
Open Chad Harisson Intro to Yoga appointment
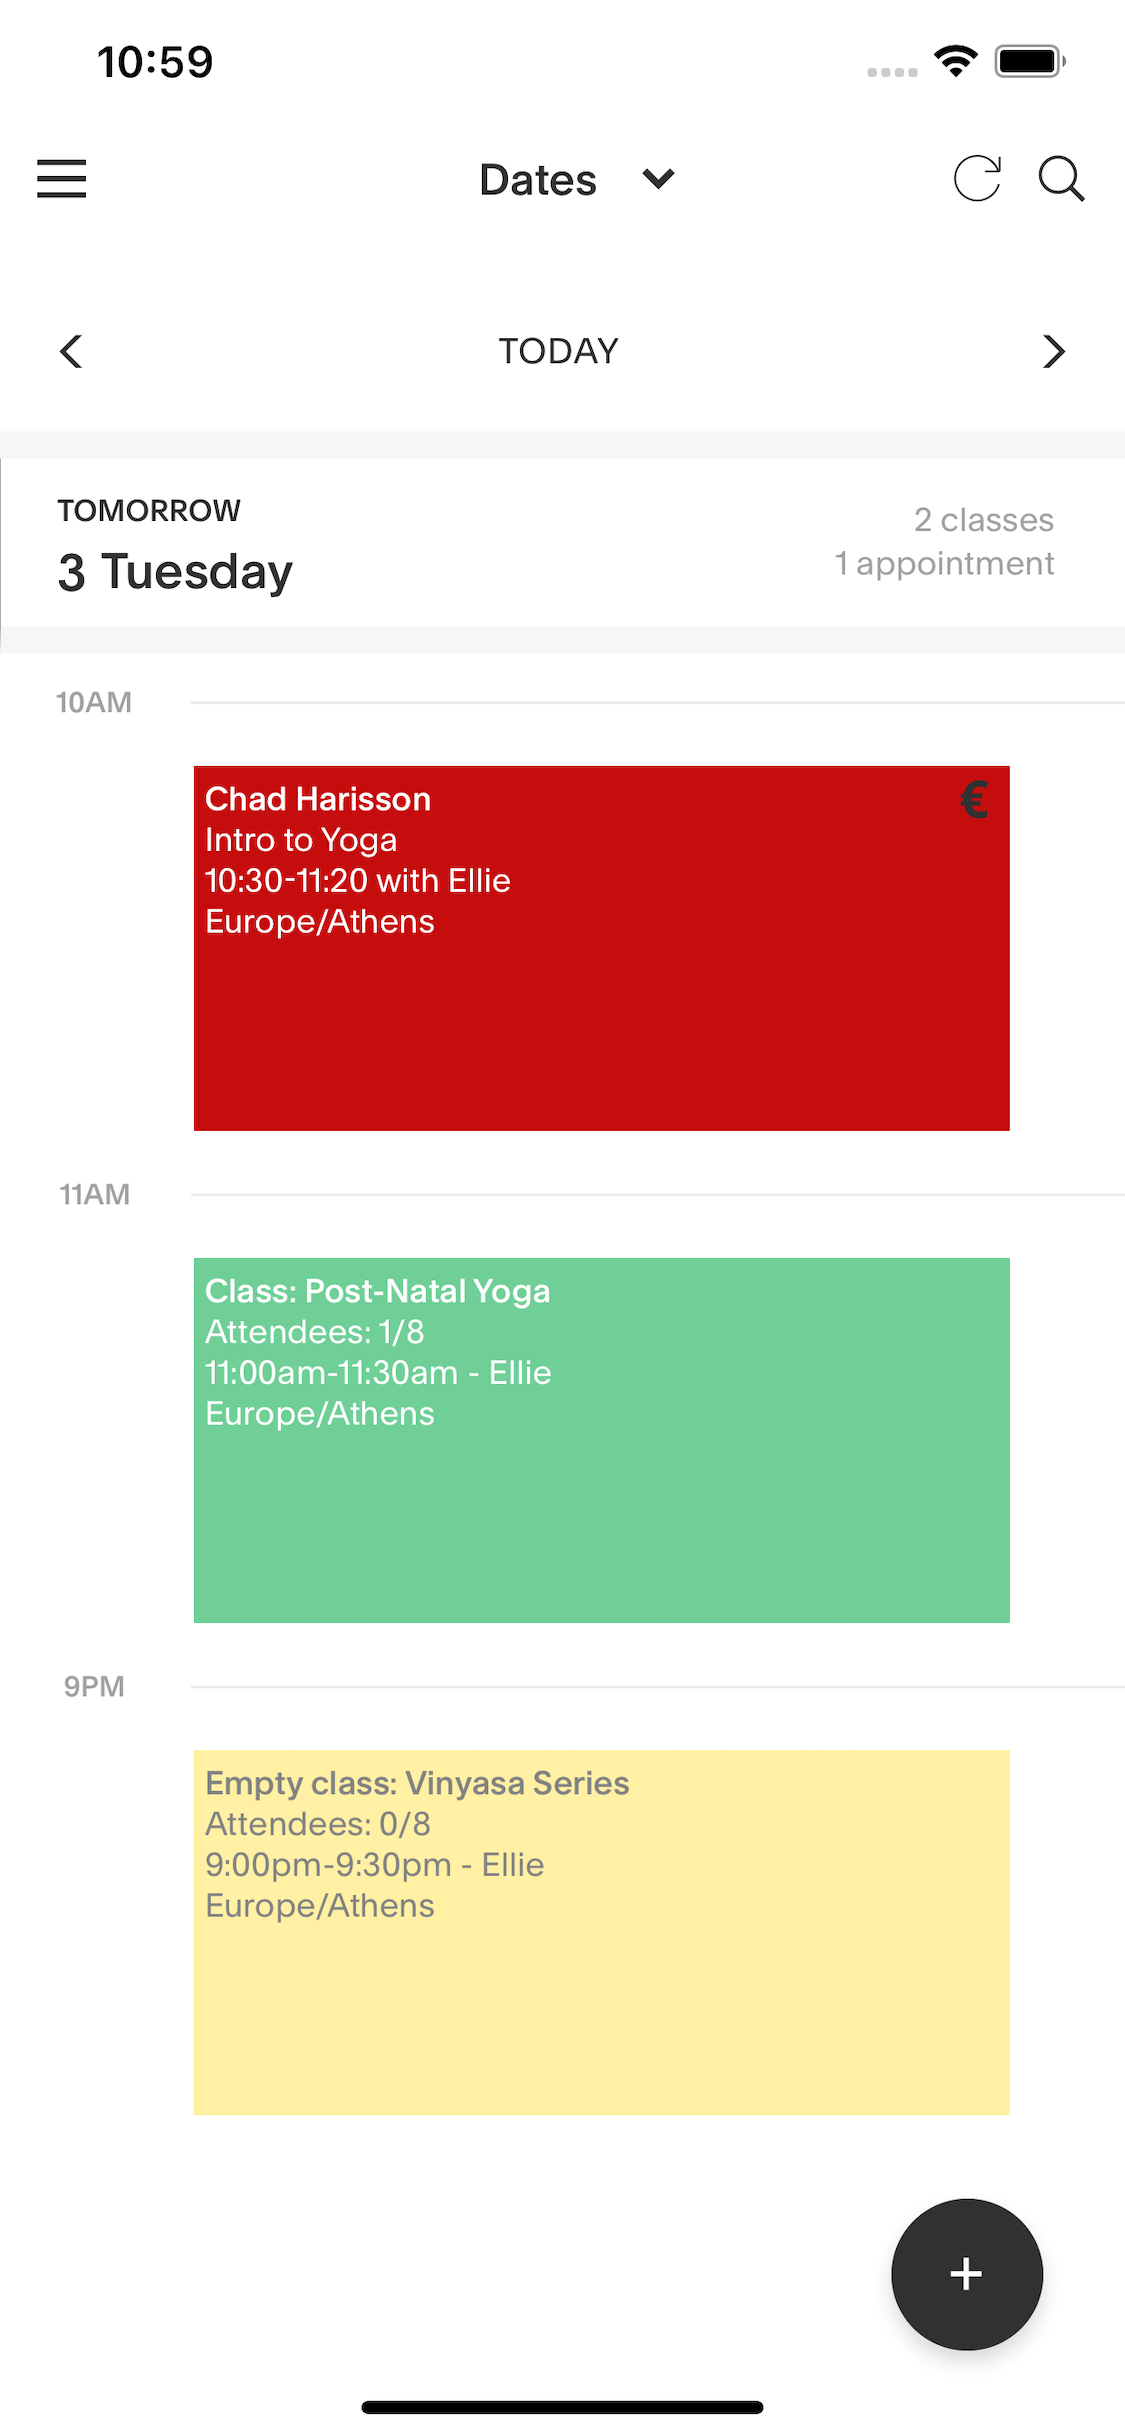pyautogui.click(x=601, y=948)
